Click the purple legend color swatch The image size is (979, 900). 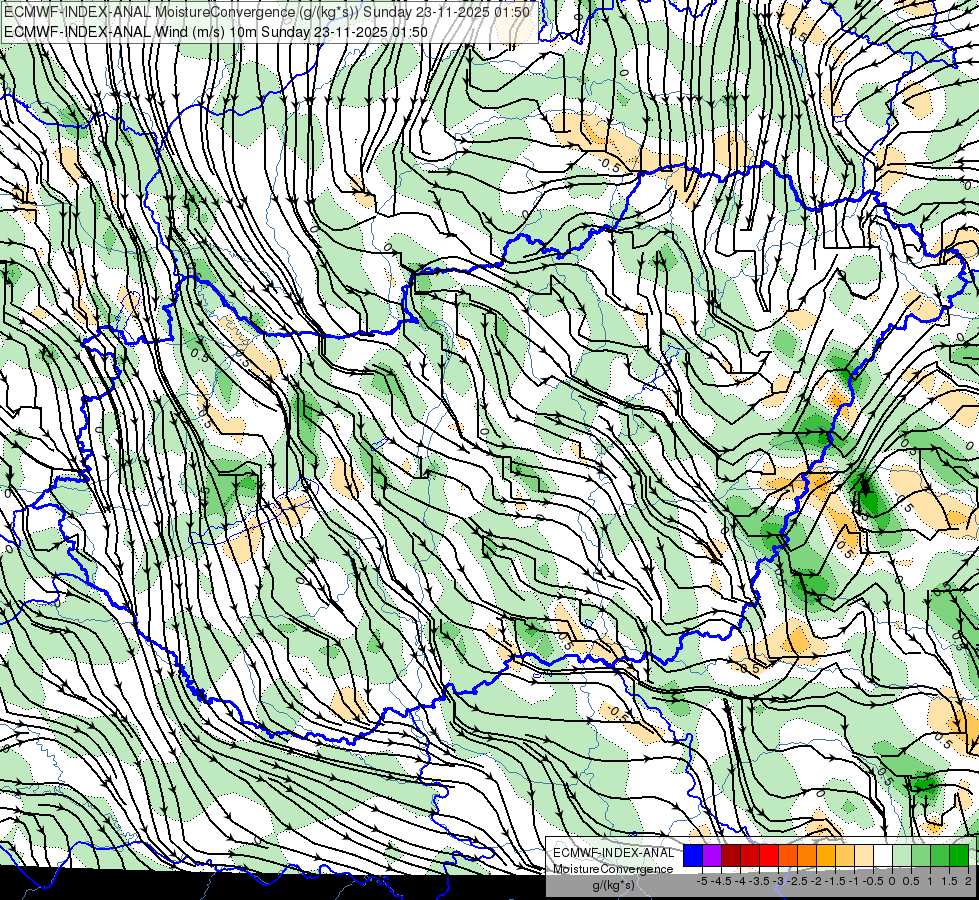[x=712, y=855]
